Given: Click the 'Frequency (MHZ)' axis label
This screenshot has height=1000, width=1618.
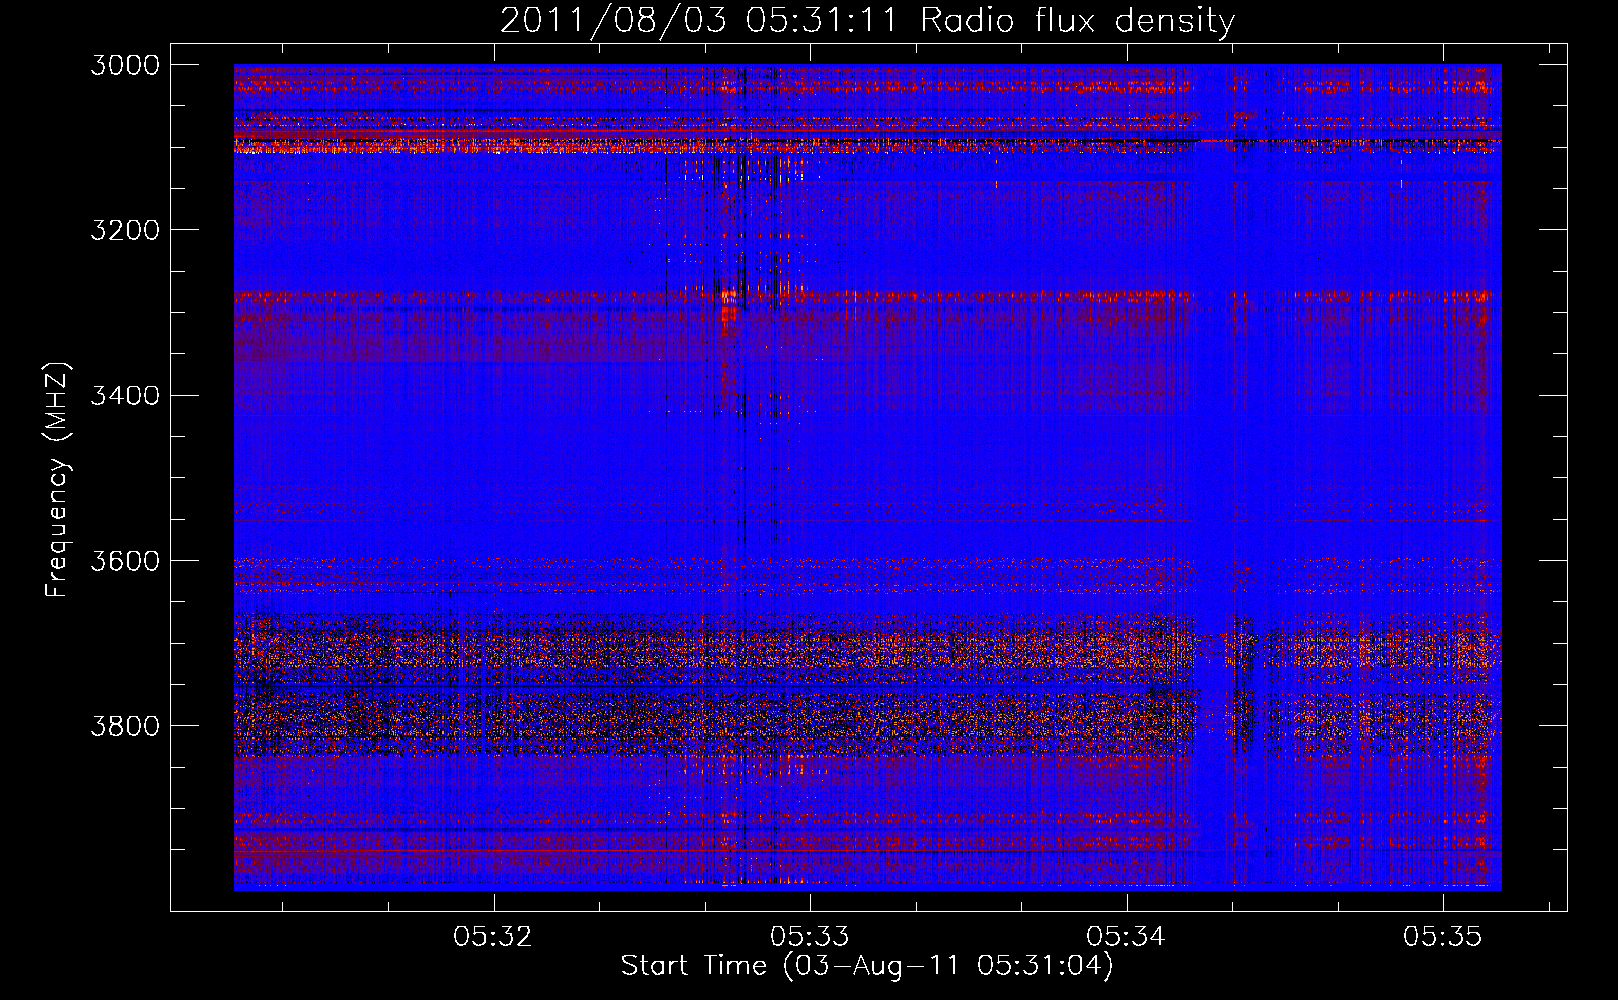Looking at the screenshot, I should 58,480.
